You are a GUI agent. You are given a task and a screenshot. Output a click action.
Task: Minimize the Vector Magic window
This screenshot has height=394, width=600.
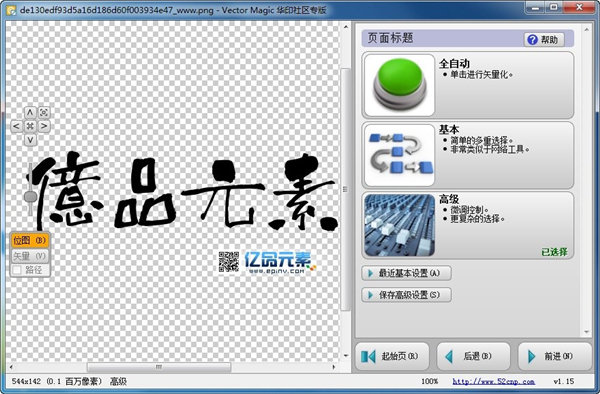point(535,7)
